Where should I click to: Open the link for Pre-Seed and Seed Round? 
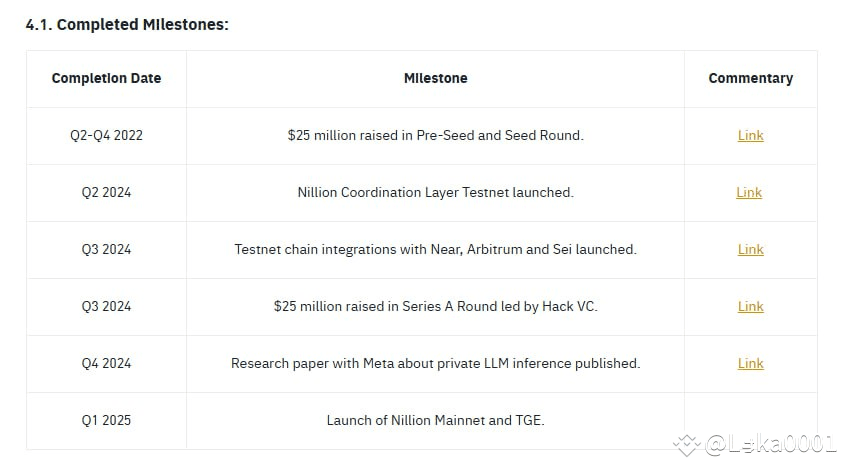pos(750,135)
